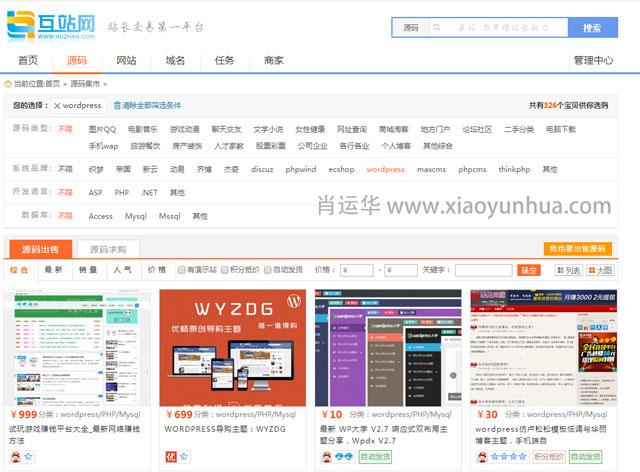This screenshot has width=640, height=472.
Task: Filter source type by 手机wap
Action: coord(103,146)
